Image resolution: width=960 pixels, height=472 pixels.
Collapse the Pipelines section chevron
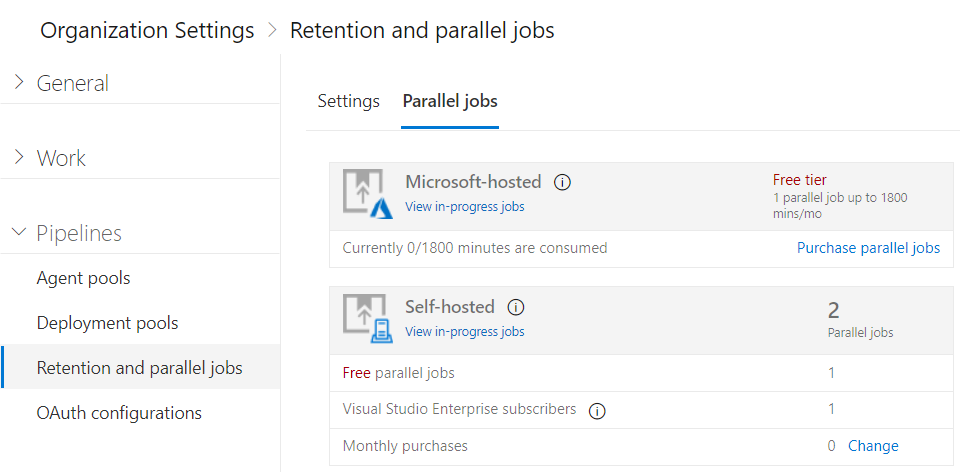click(x=19, y=232)
